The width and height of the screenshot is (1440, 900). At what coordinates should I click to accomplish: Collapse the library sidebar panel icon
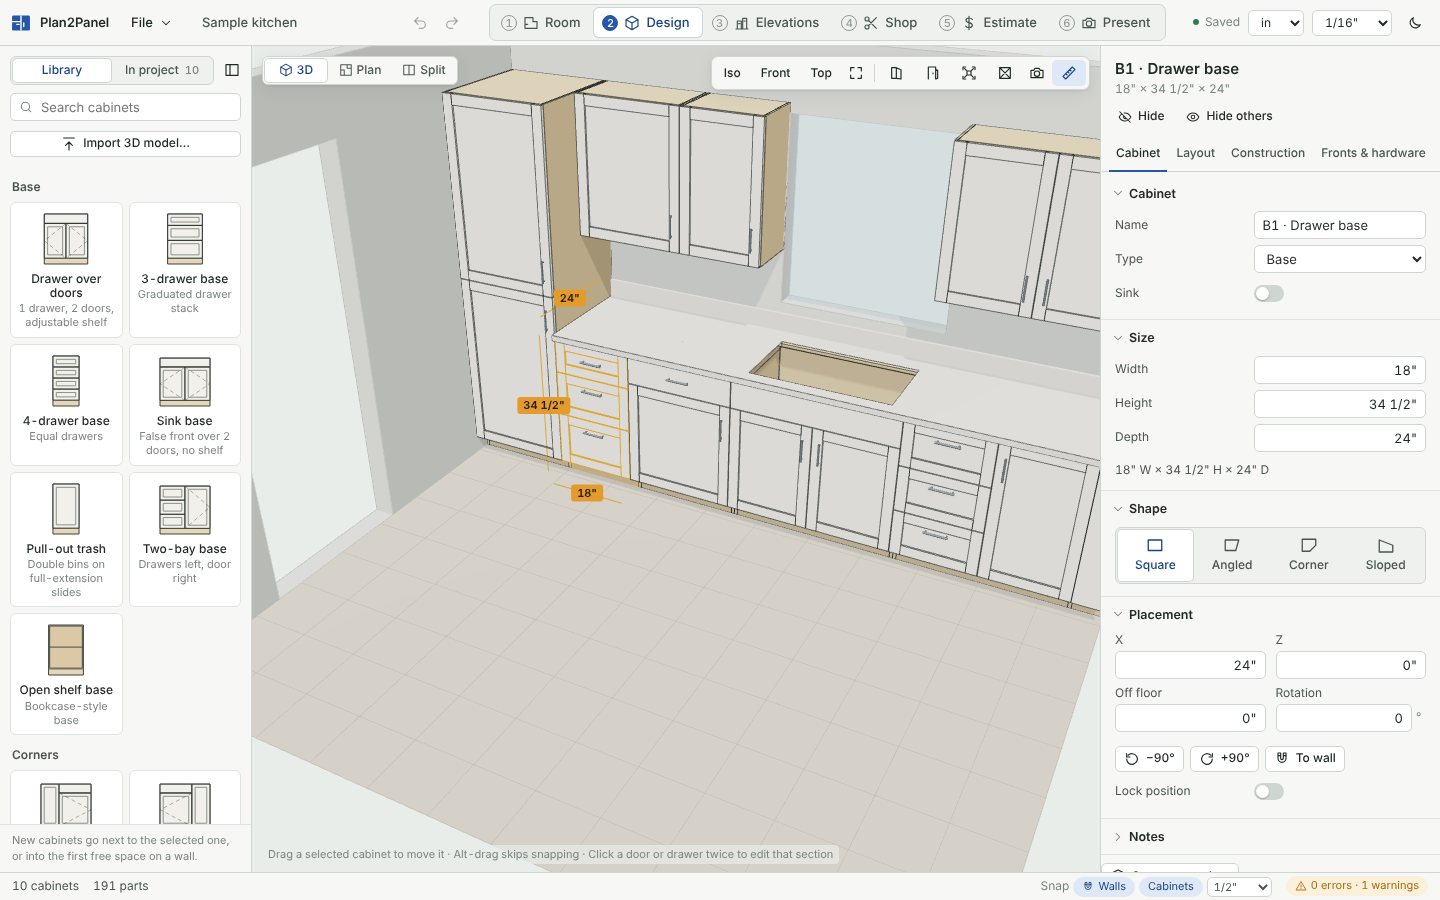(232, 70)
